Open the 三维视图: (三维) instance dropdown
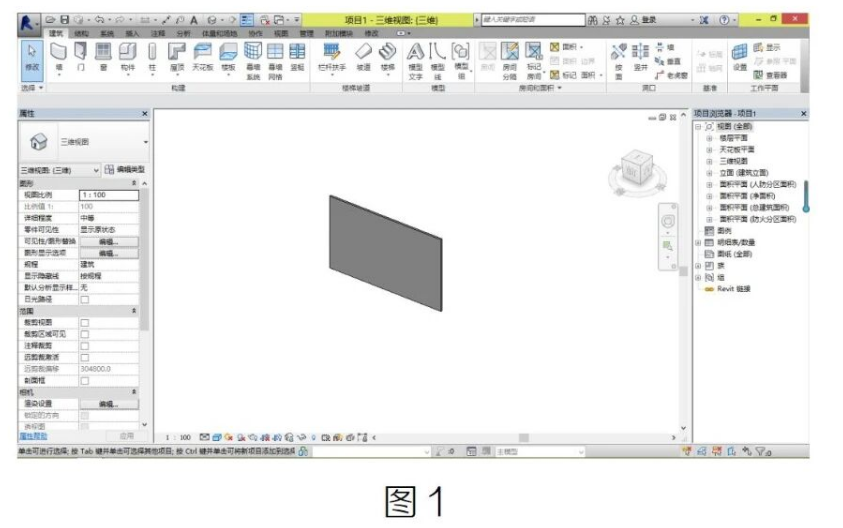This screenshot has height=528, width=843. (x=96, y=170)
